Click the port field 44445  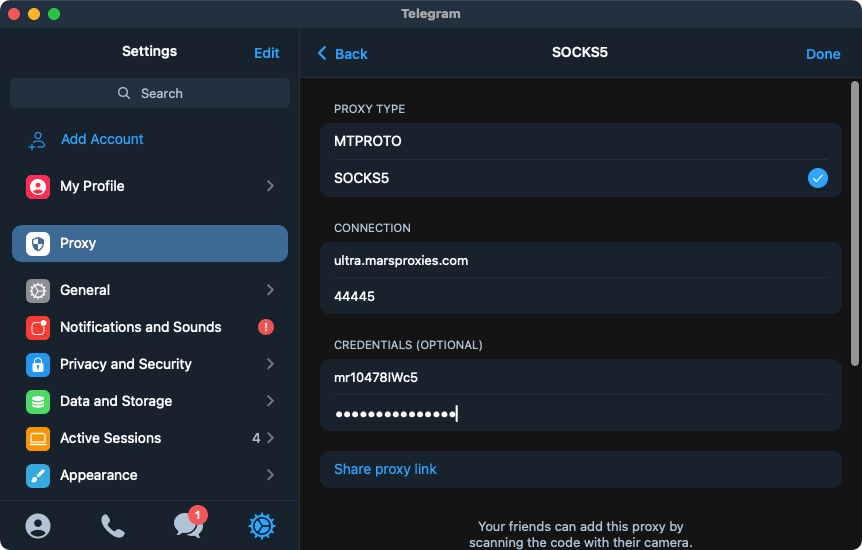tap(581, 296)
